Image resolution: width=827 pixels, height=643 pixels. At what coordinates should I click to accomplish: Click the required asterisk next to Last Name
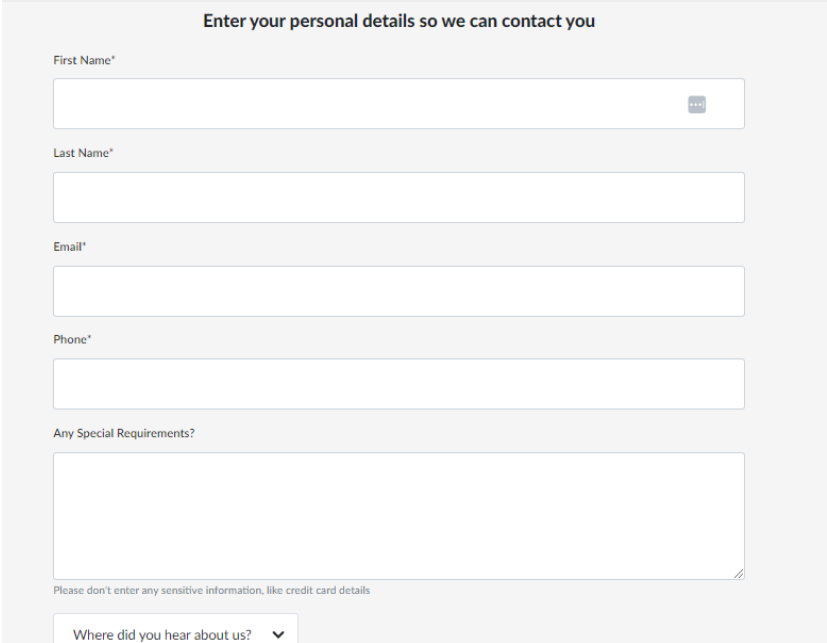[112, 152]
